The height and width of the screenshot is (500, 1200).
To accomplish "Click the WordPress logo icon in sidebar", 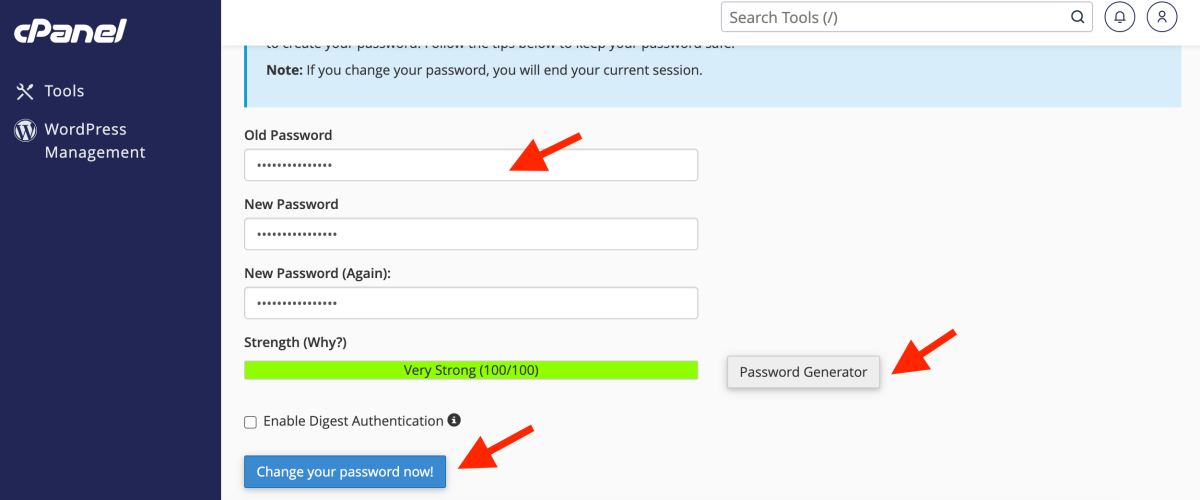I will click(x=25, y=130).
